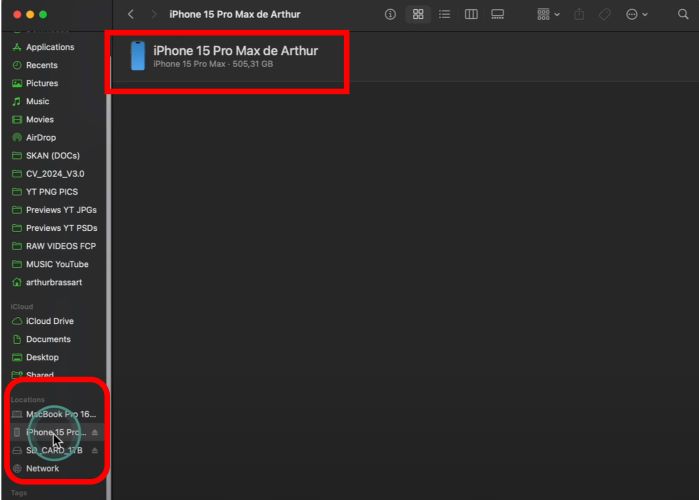Viewport: 699px width, 500px height.
Task: Select Shared in the sidebar
Action: [40, 375]
